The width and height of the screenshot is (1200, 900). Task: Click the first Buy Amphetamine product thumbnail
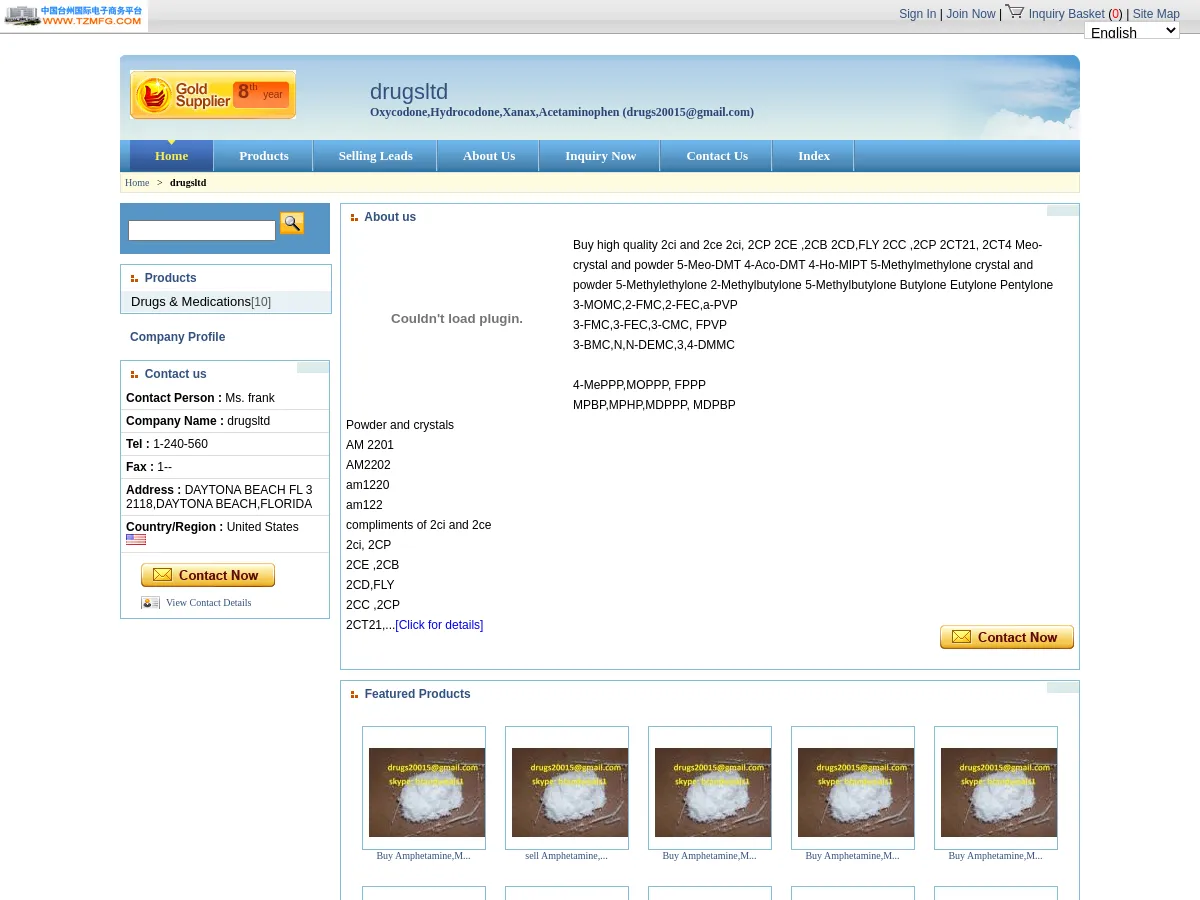426,792
